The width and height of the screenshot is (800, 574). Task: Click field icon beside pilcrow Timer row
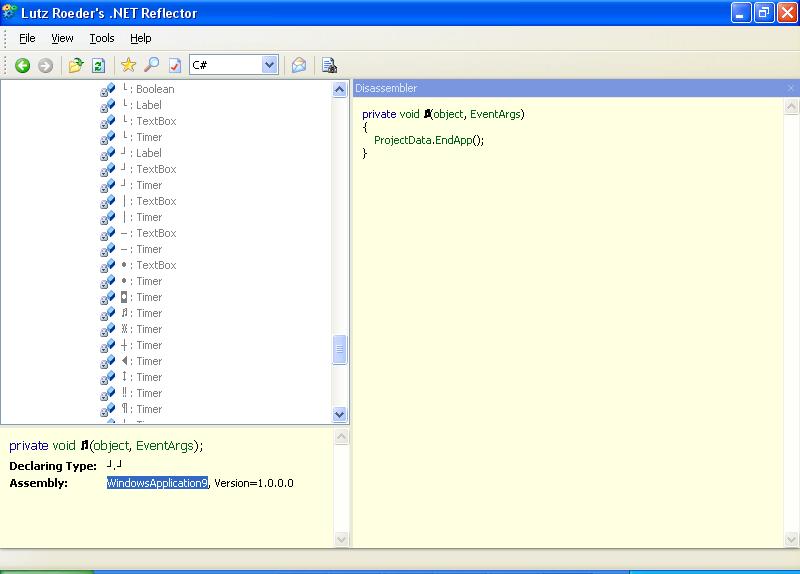pyautogui.click(x=108, y=410)
